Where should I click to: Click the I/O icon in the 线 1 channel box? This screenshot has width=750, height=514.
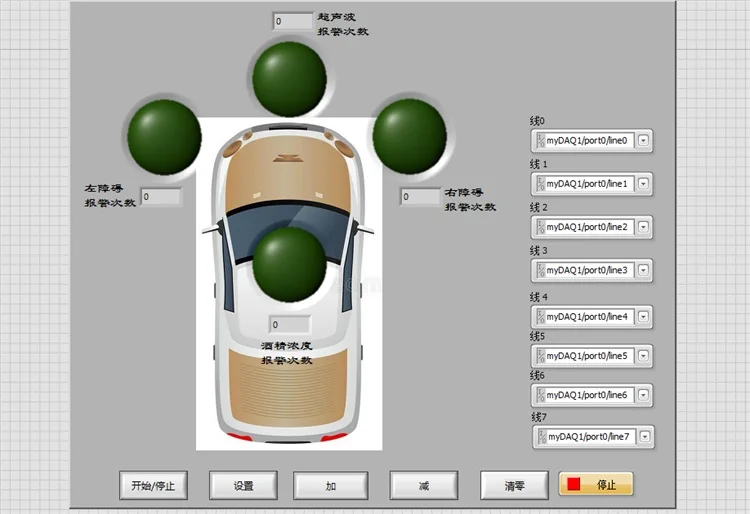pyautogui.click(x=540, y=184)
